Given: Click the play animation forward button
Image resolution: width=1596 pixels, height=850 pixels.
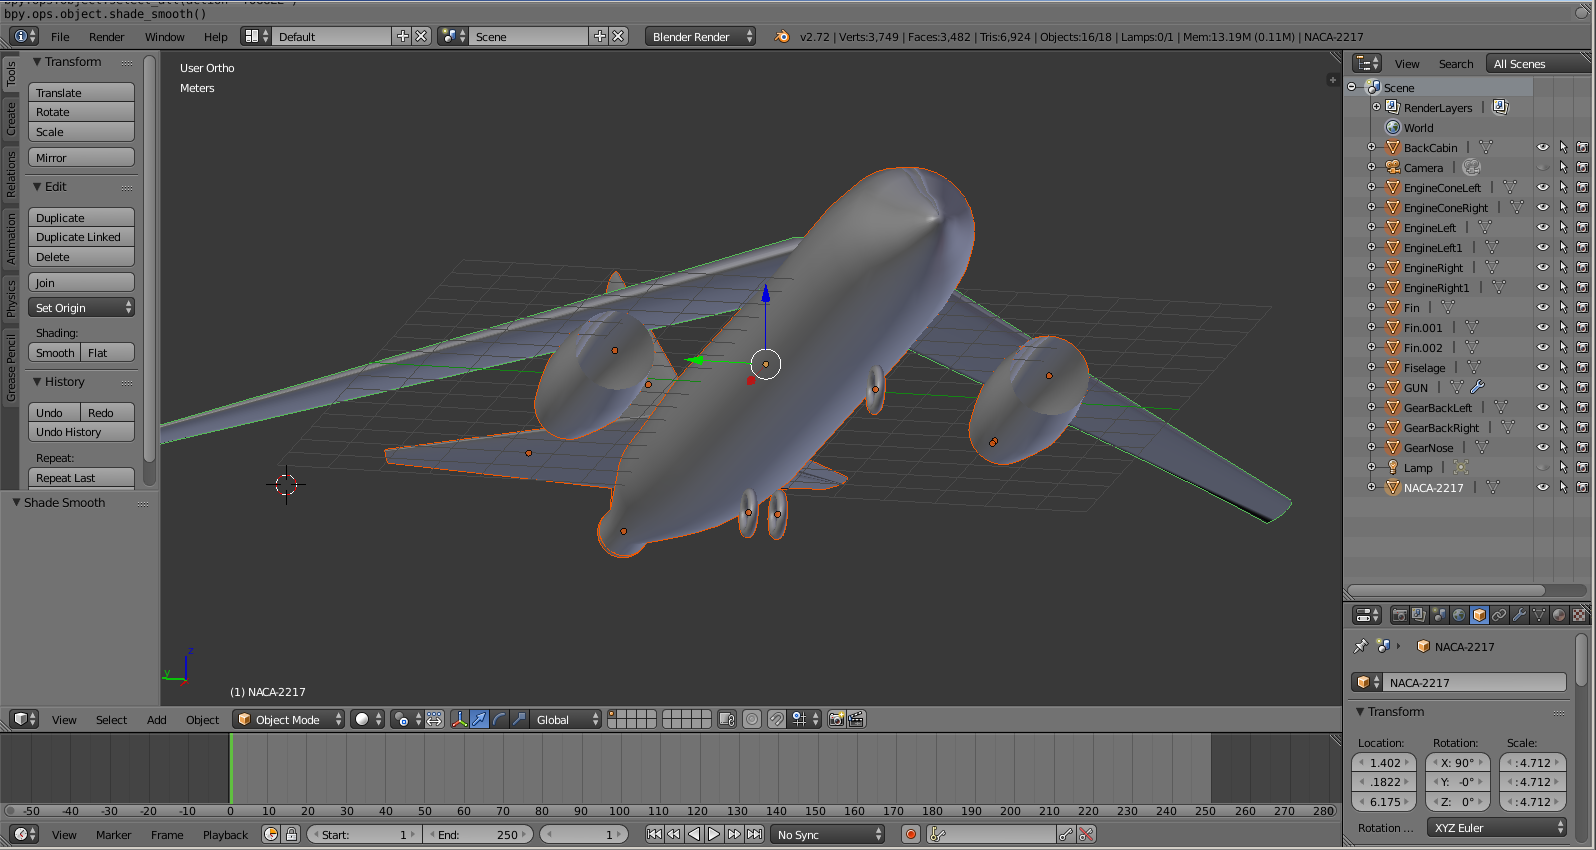Looking at the screenshot, I should (714, 834).
